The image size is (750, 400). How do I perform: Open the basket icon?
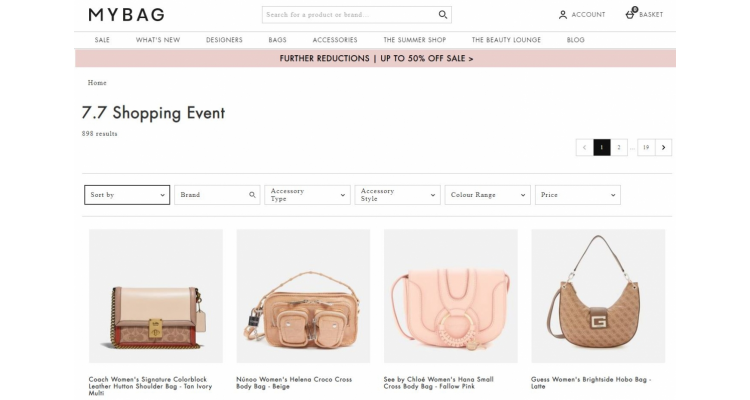631,13
